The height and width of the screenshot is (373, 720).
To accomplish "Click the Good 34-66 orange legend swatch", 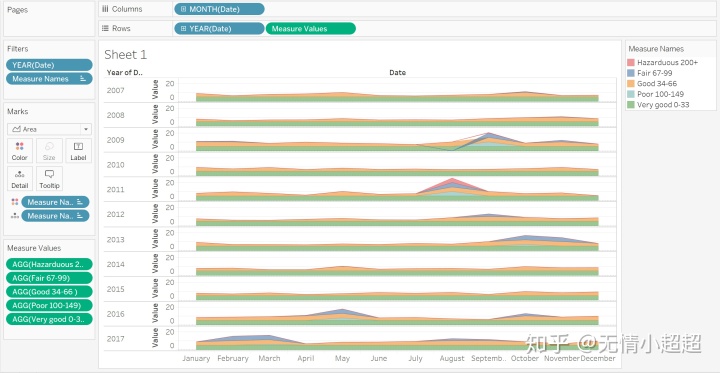I will [x=631, y=84].
